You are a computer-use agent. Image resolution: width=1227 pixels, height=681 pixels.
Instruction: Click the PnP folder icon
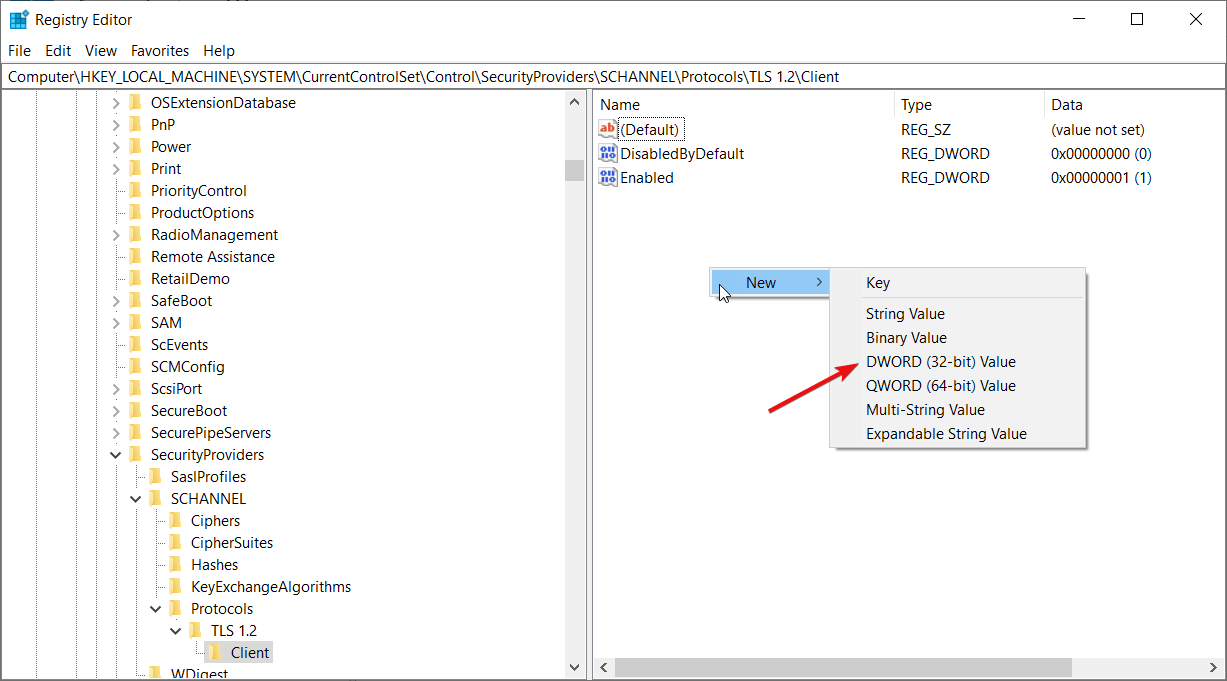[136, 124]
